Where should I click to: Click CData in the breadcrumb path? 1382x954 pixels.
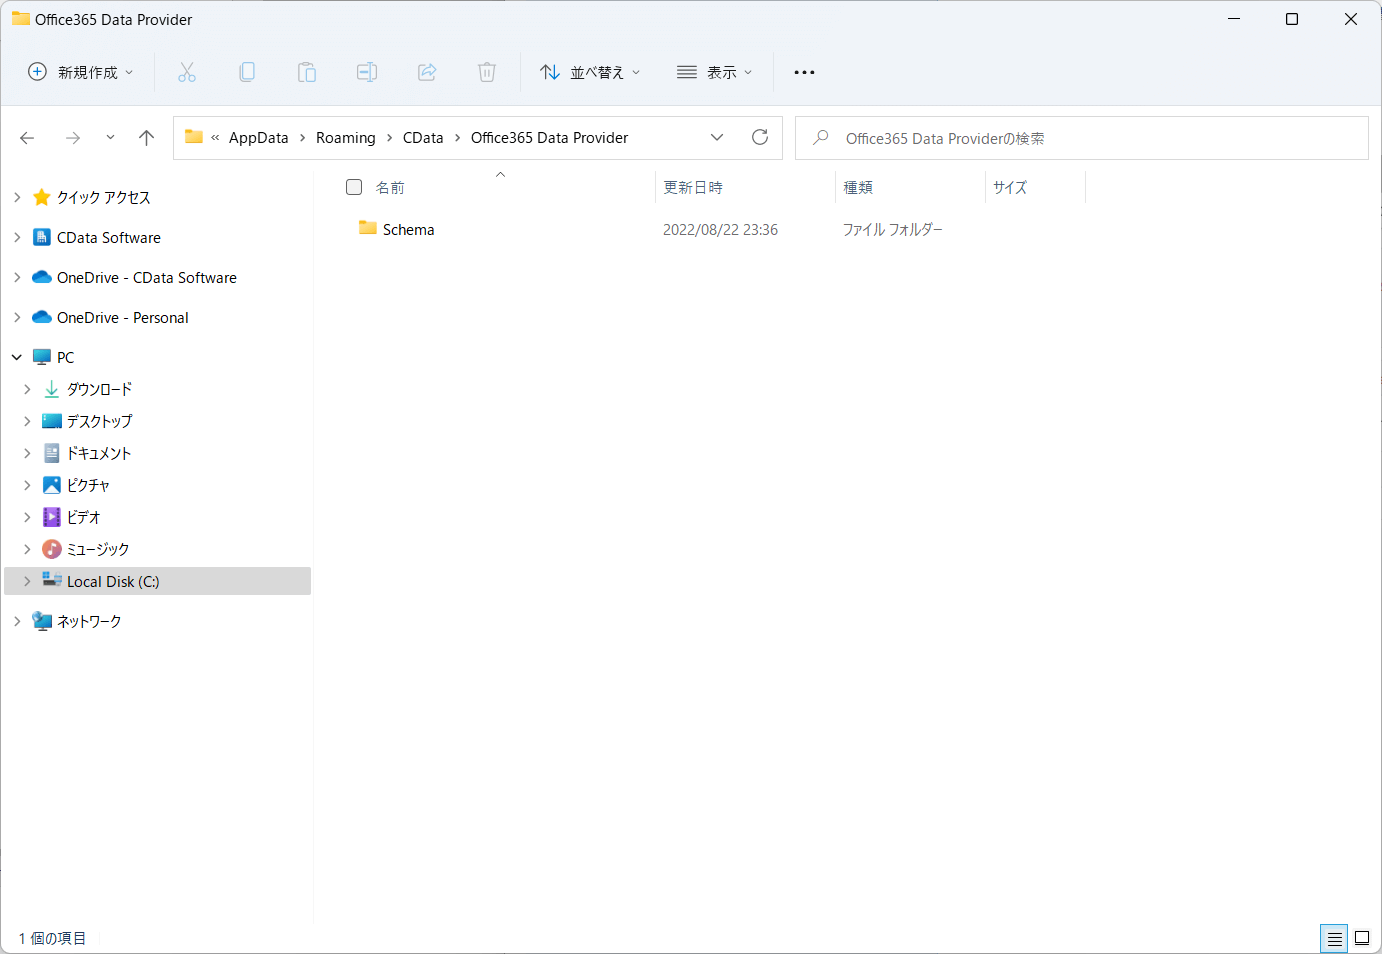tap(423, 138)
